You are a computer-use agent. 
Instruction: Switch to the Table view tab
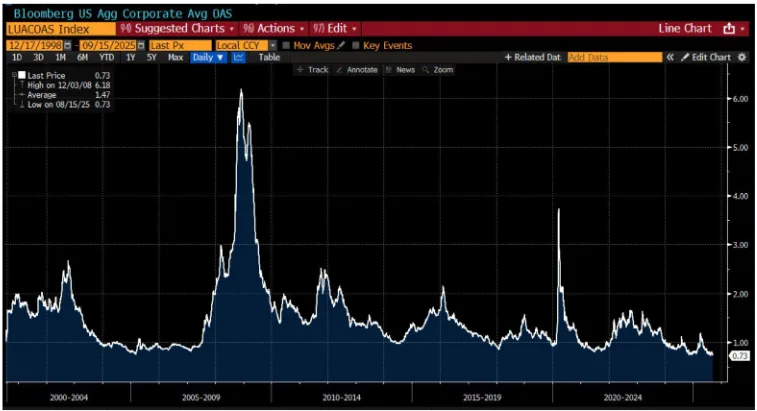269,57
